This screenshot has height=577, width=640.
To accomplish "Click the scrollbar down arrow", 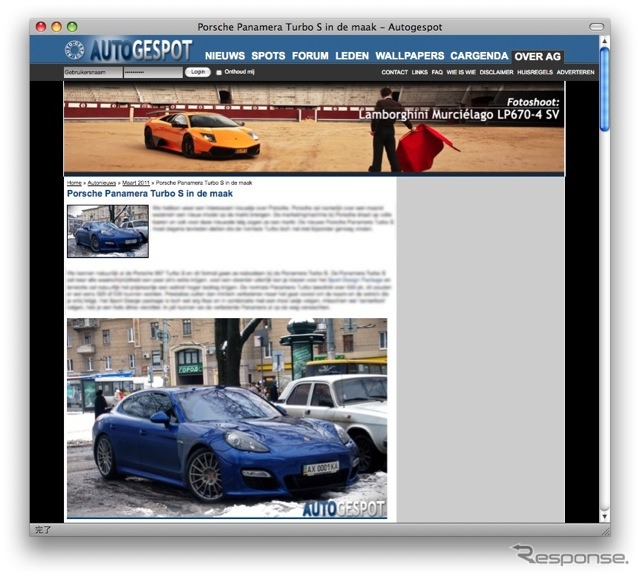I will click(x=604, y=516).
